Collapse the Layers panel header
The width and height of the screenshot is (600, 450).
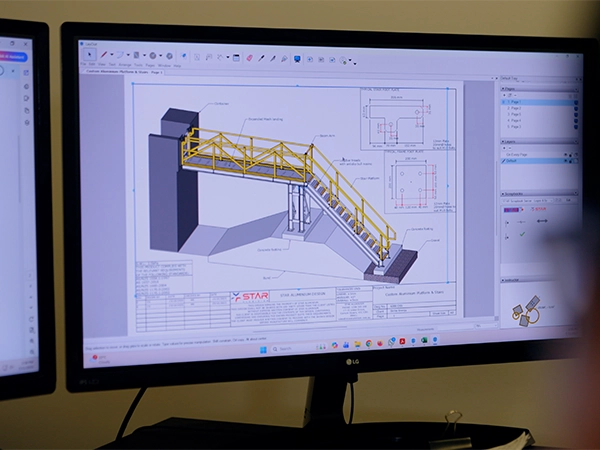point(539,142)
